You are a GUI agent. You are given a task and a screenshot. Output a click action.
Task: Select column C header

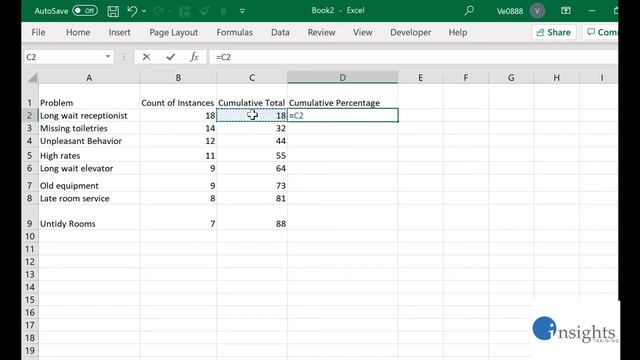coord(252,78)
